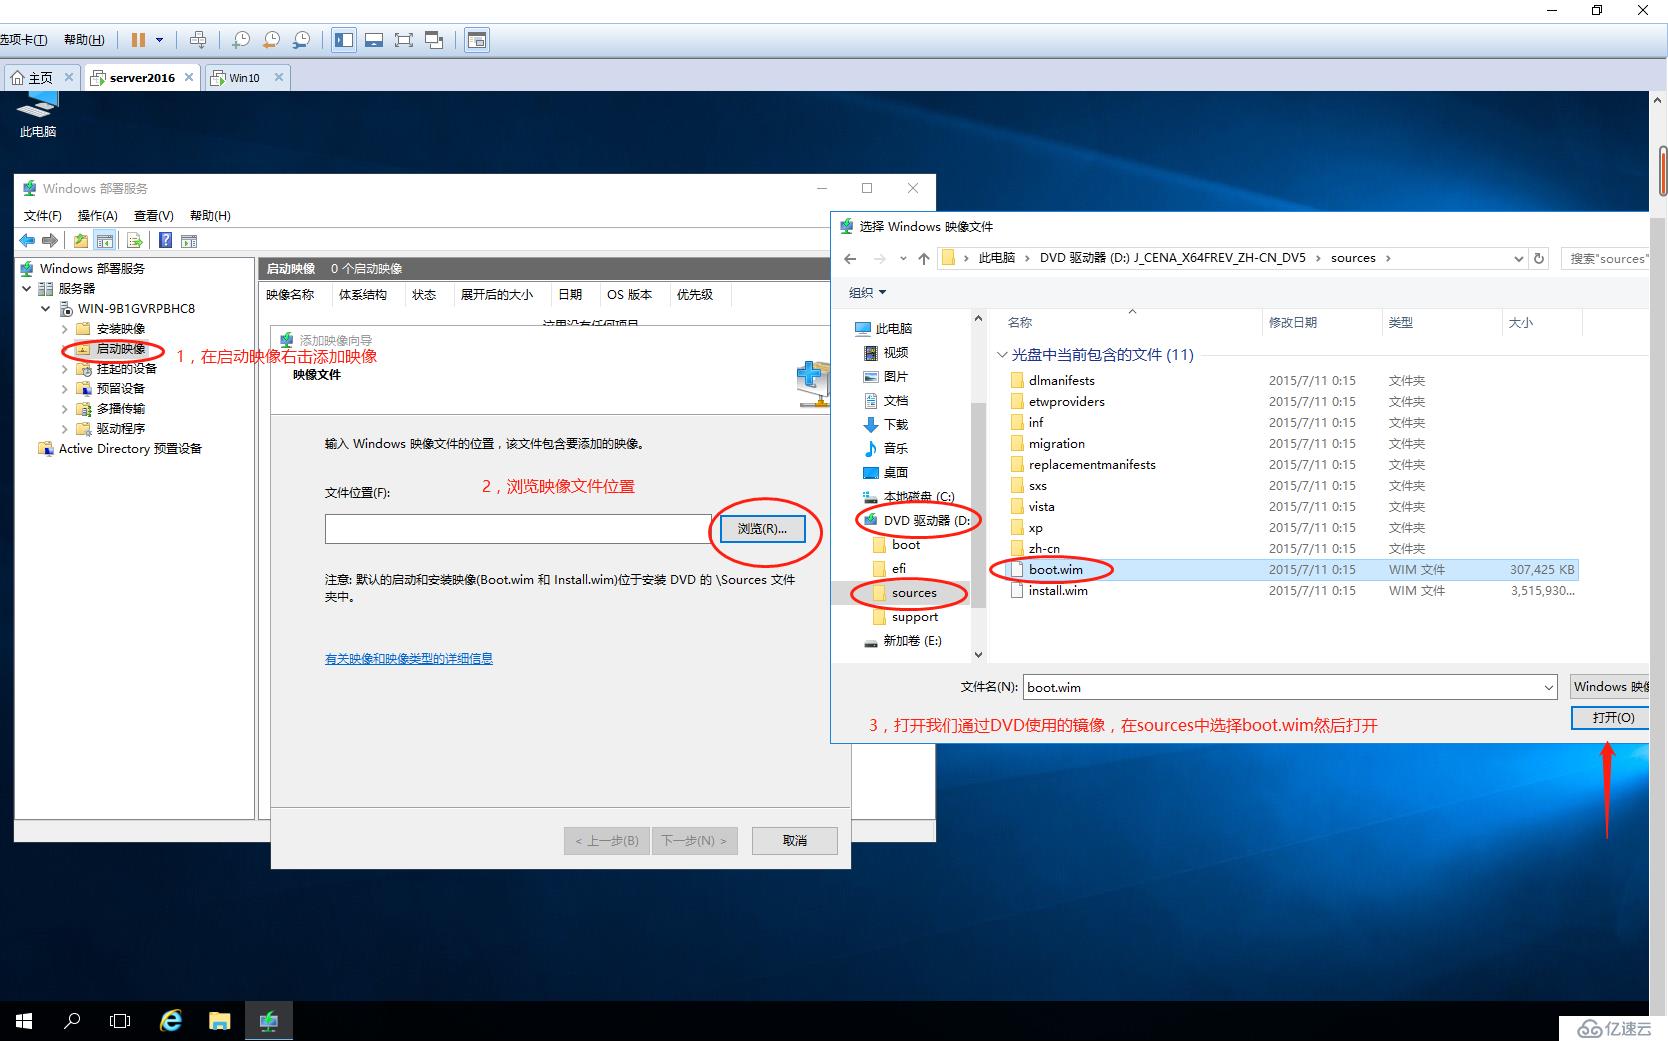1668x1041 pixels.
Task: Open the VMware 帮助(H) menu
Action: click(84, 40)
